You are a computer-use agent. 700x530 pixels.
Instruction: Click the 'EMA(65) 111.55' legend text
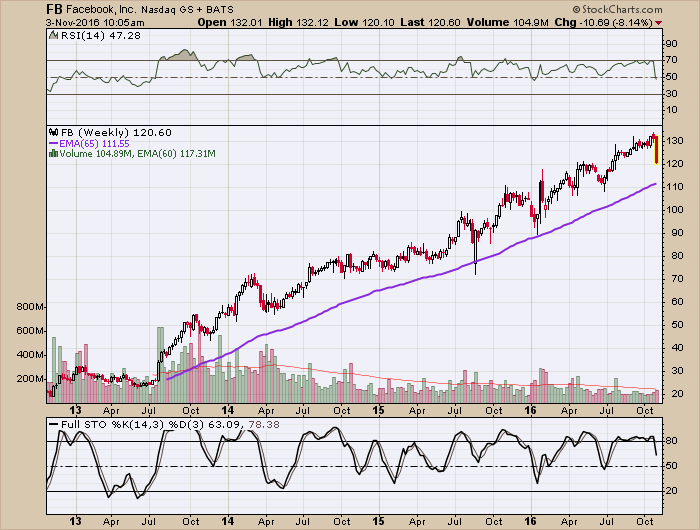[94, 143]
